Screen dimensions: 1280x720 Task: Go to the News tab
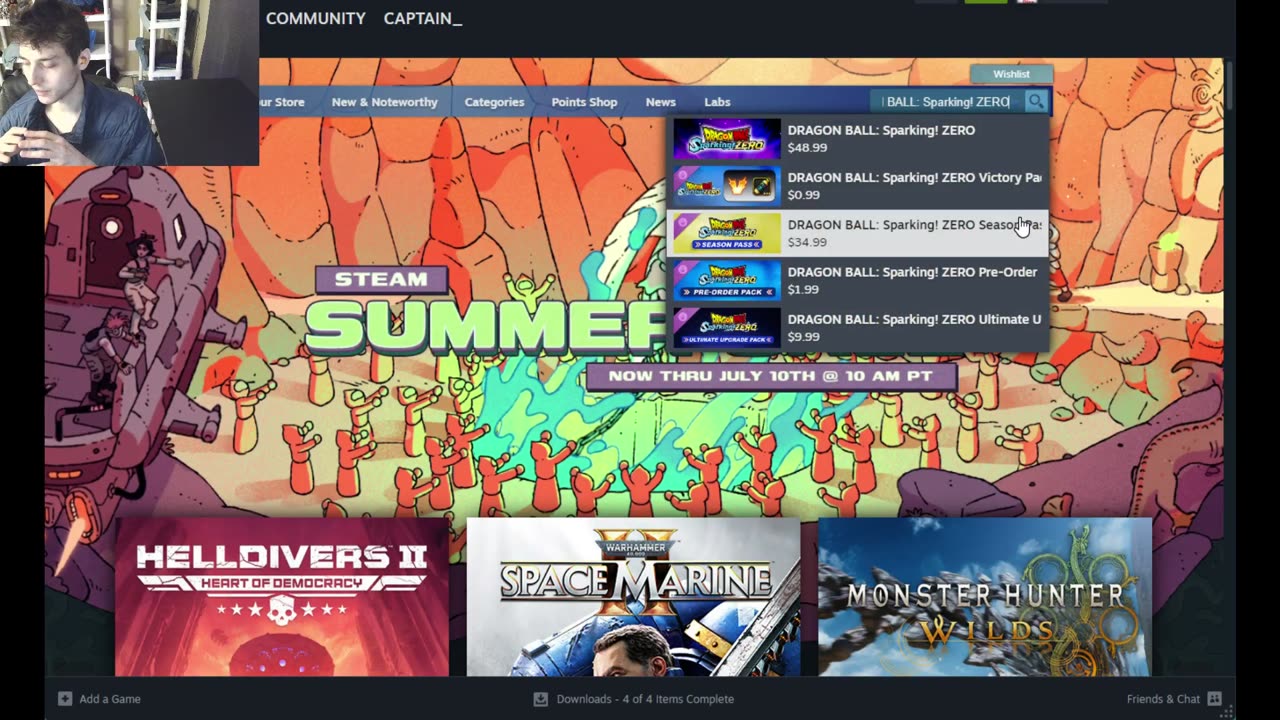(660, 102)
